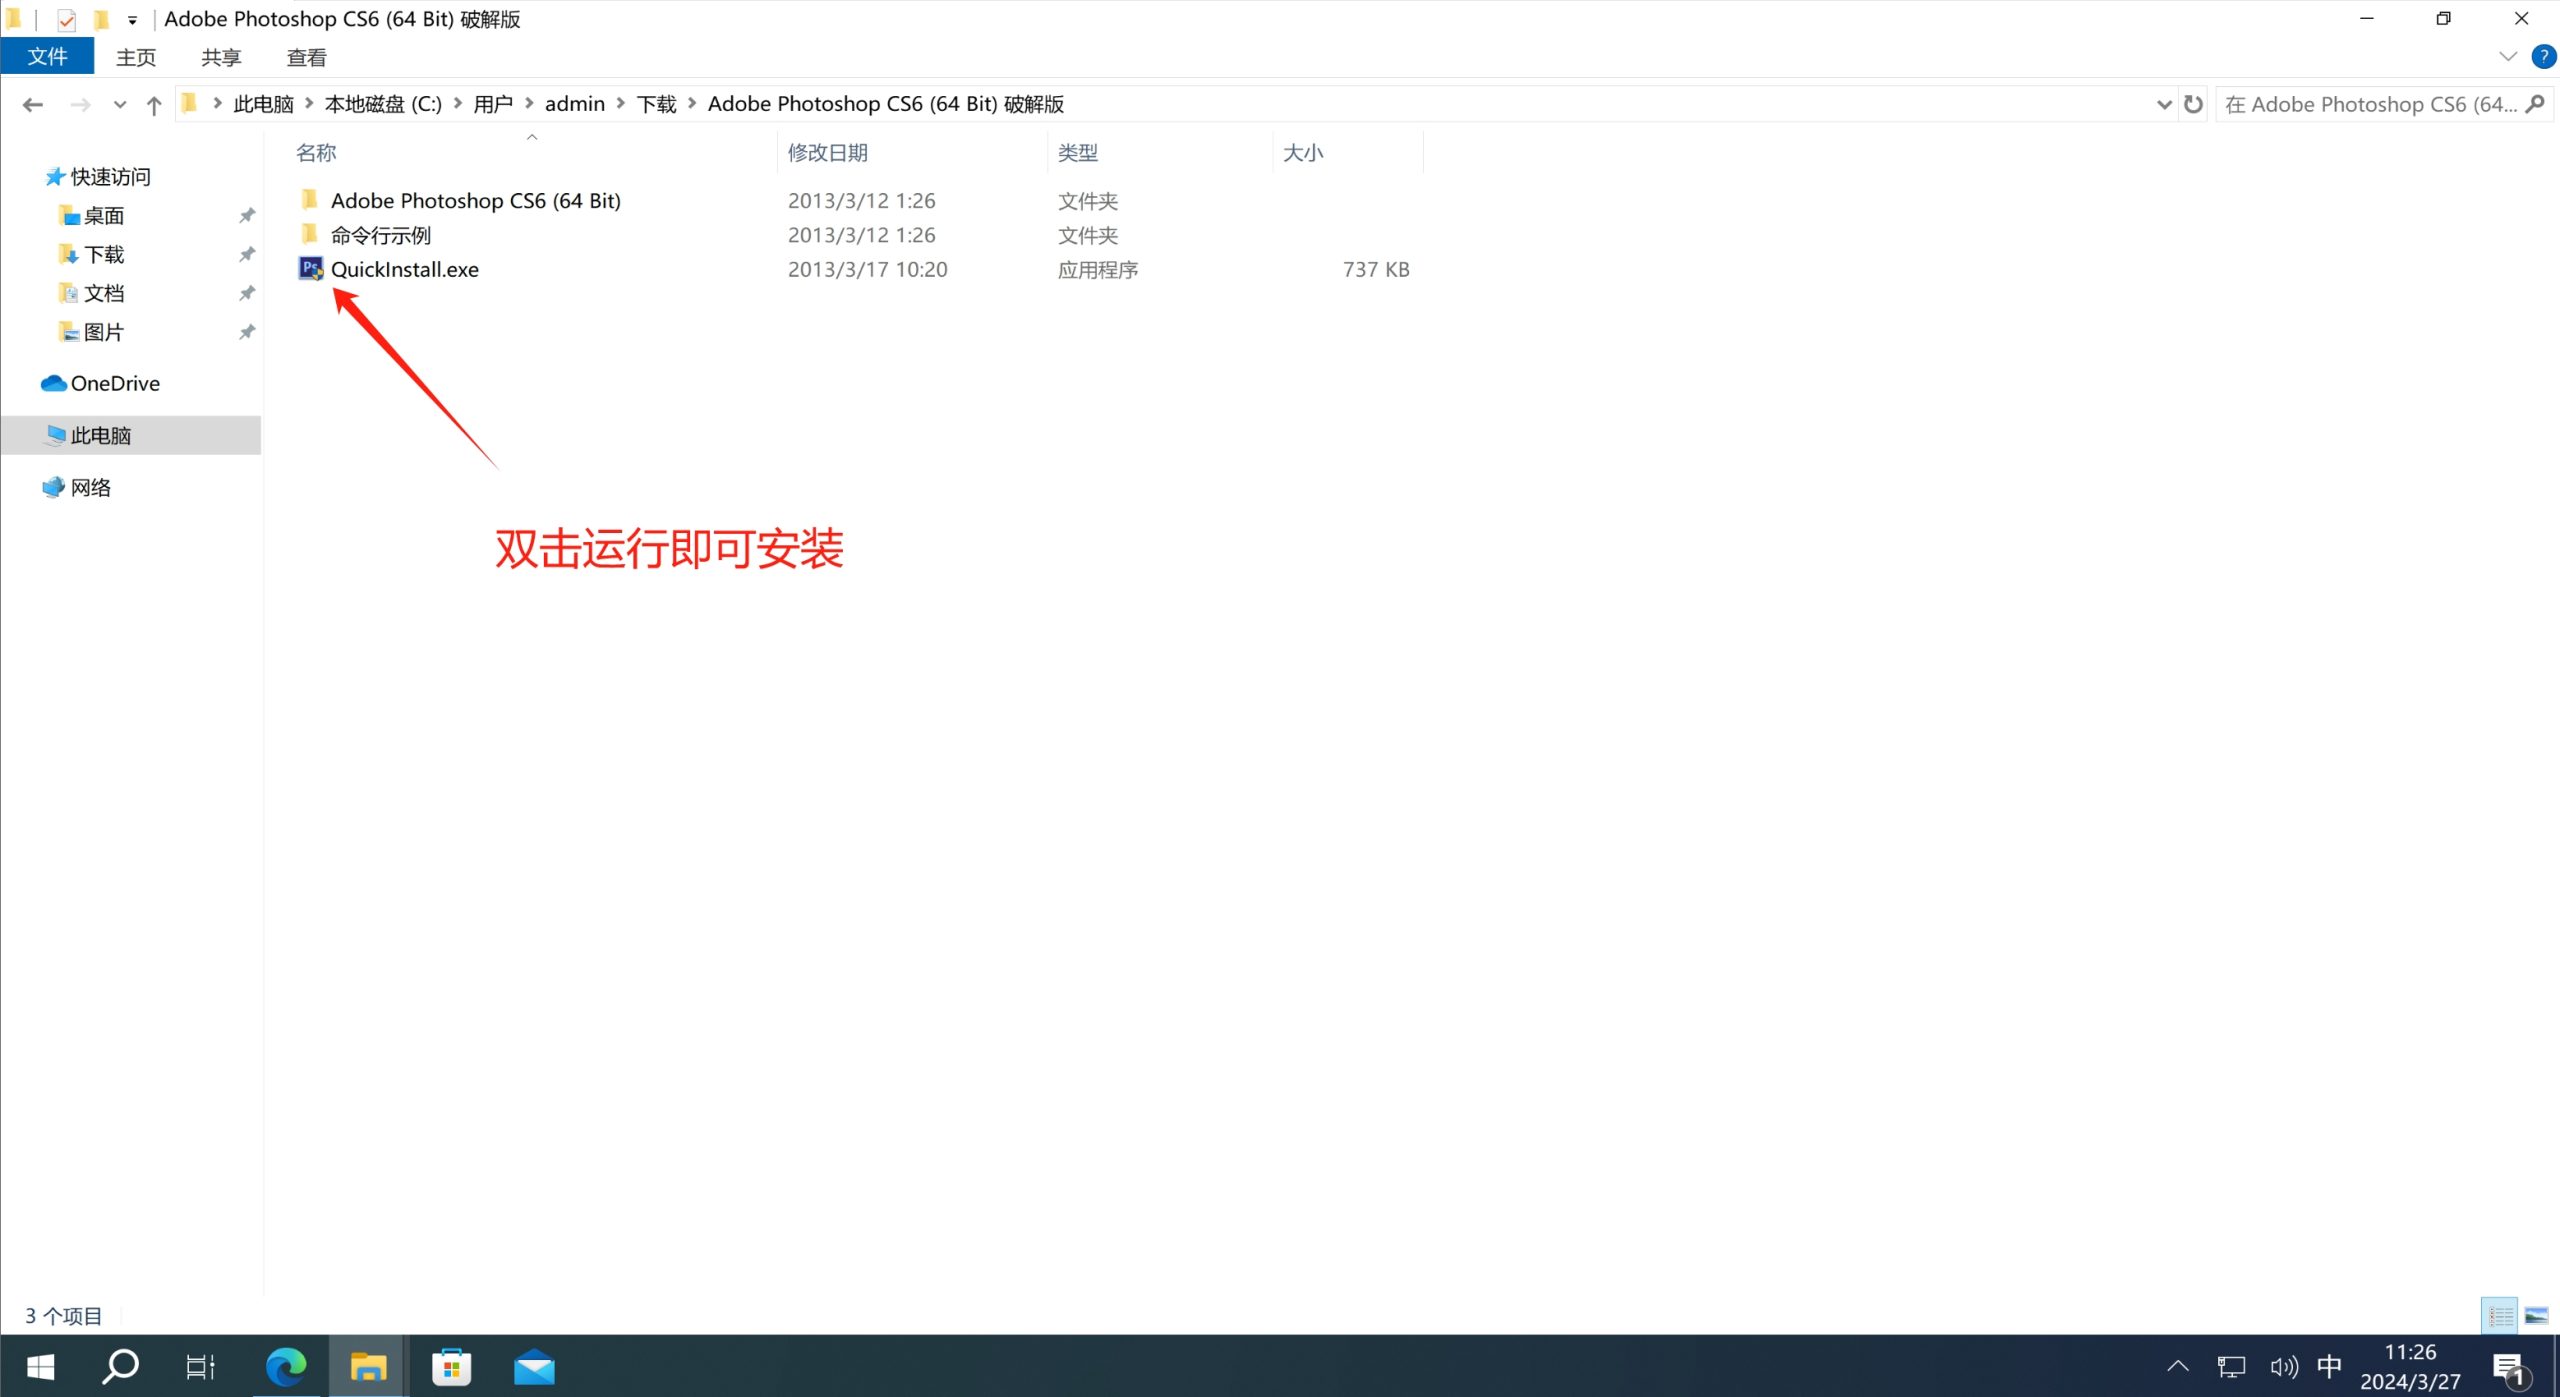The image size is (2560, 1397).
Task: Unpin 文档 from Quick access
Action: [x=247, y=293]
